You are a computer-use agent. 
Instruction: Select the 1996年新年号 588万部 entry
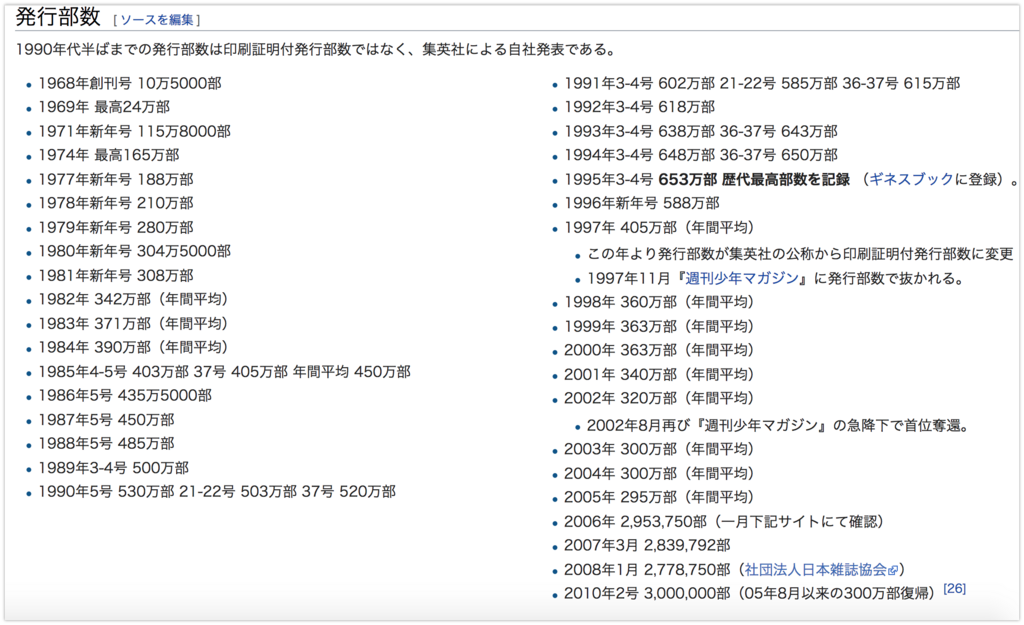tap(642, 203)
